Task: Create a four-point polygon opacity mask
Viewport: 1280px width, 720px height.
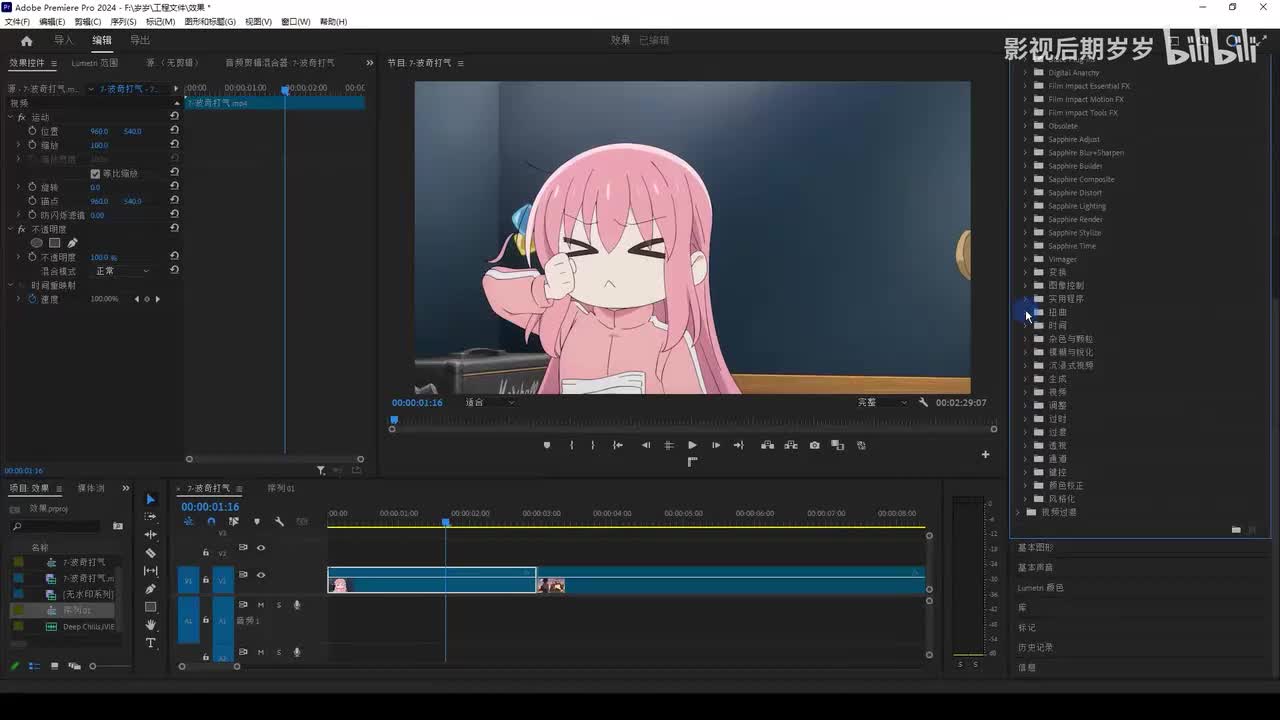Action: [x=55, y=243]
